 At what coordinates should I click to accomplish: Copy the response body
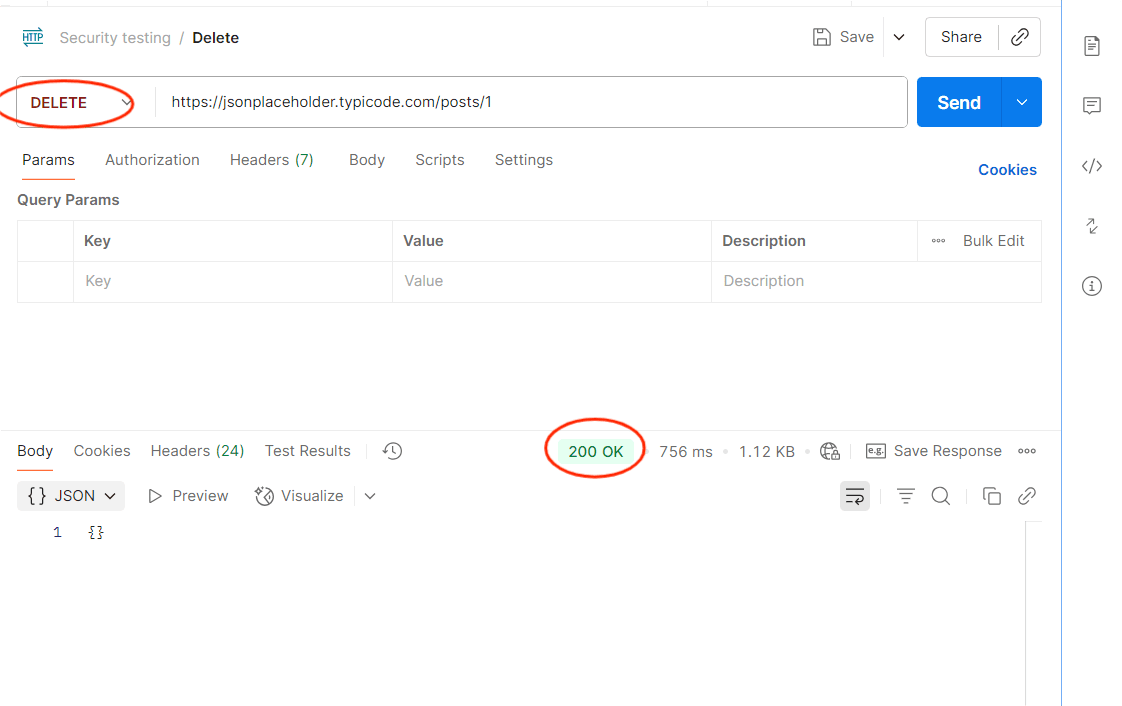point(991,495)
